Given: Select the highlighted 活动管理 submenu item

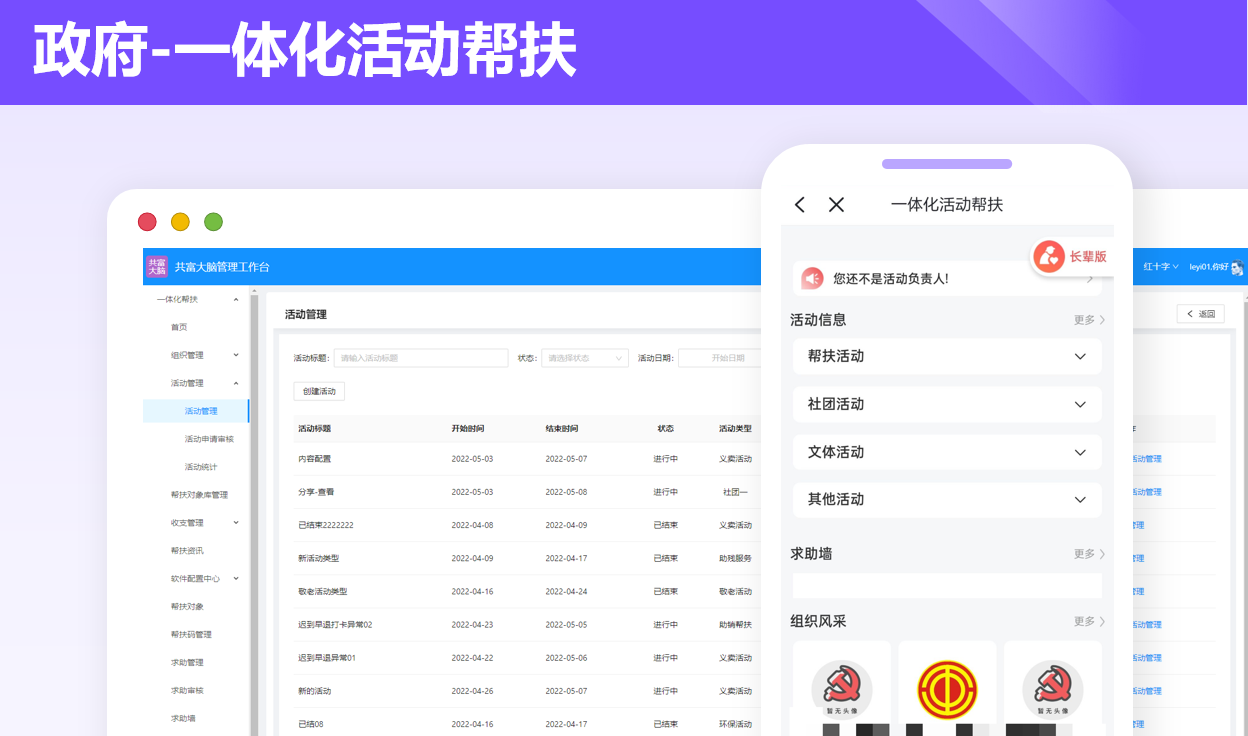Looking at the screenshot, I should pyautogui.click(x=196, y=411).
